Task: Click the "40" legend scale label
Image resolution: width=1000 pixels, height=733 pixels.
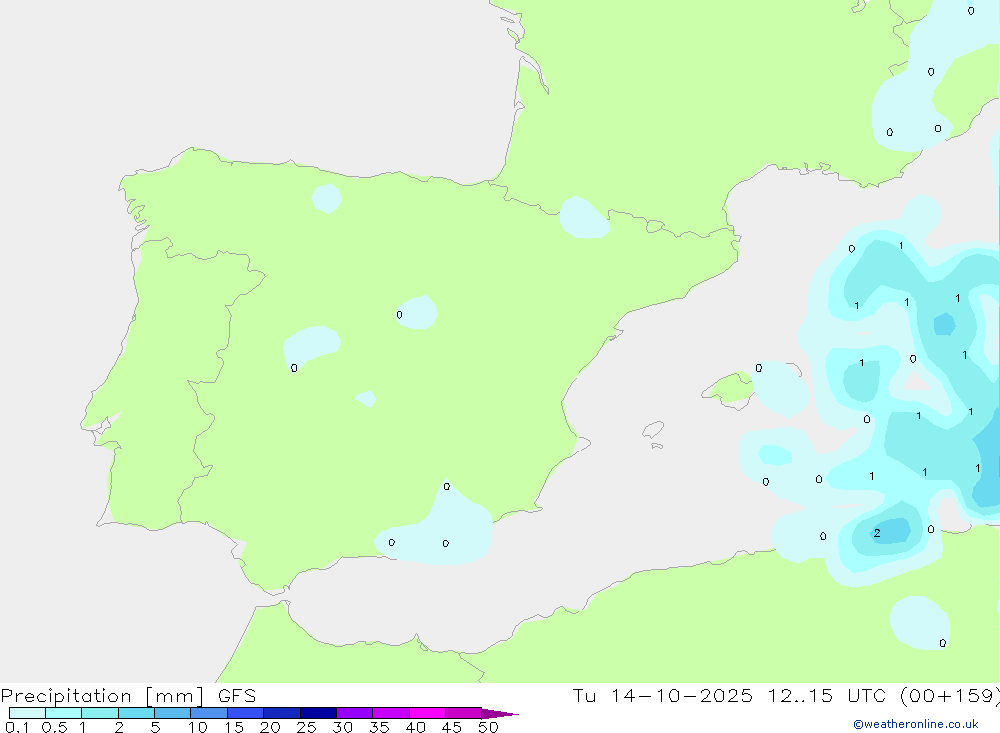Action: click(x=415, y=727)
